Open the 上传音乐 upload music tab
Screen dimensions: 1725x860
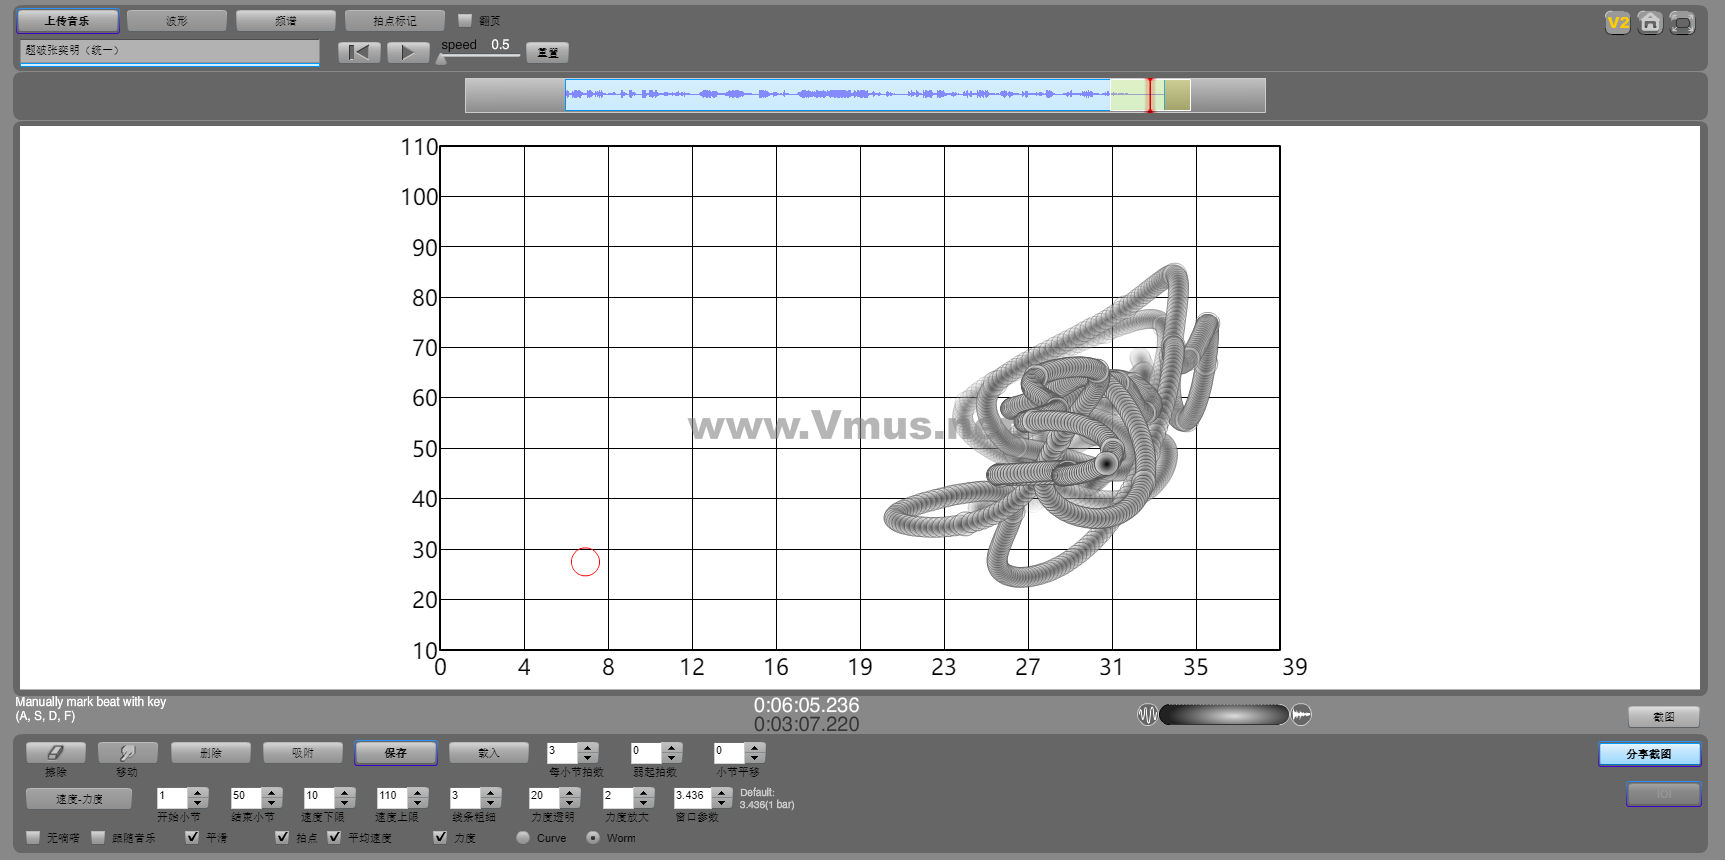(x=67, y=21)
